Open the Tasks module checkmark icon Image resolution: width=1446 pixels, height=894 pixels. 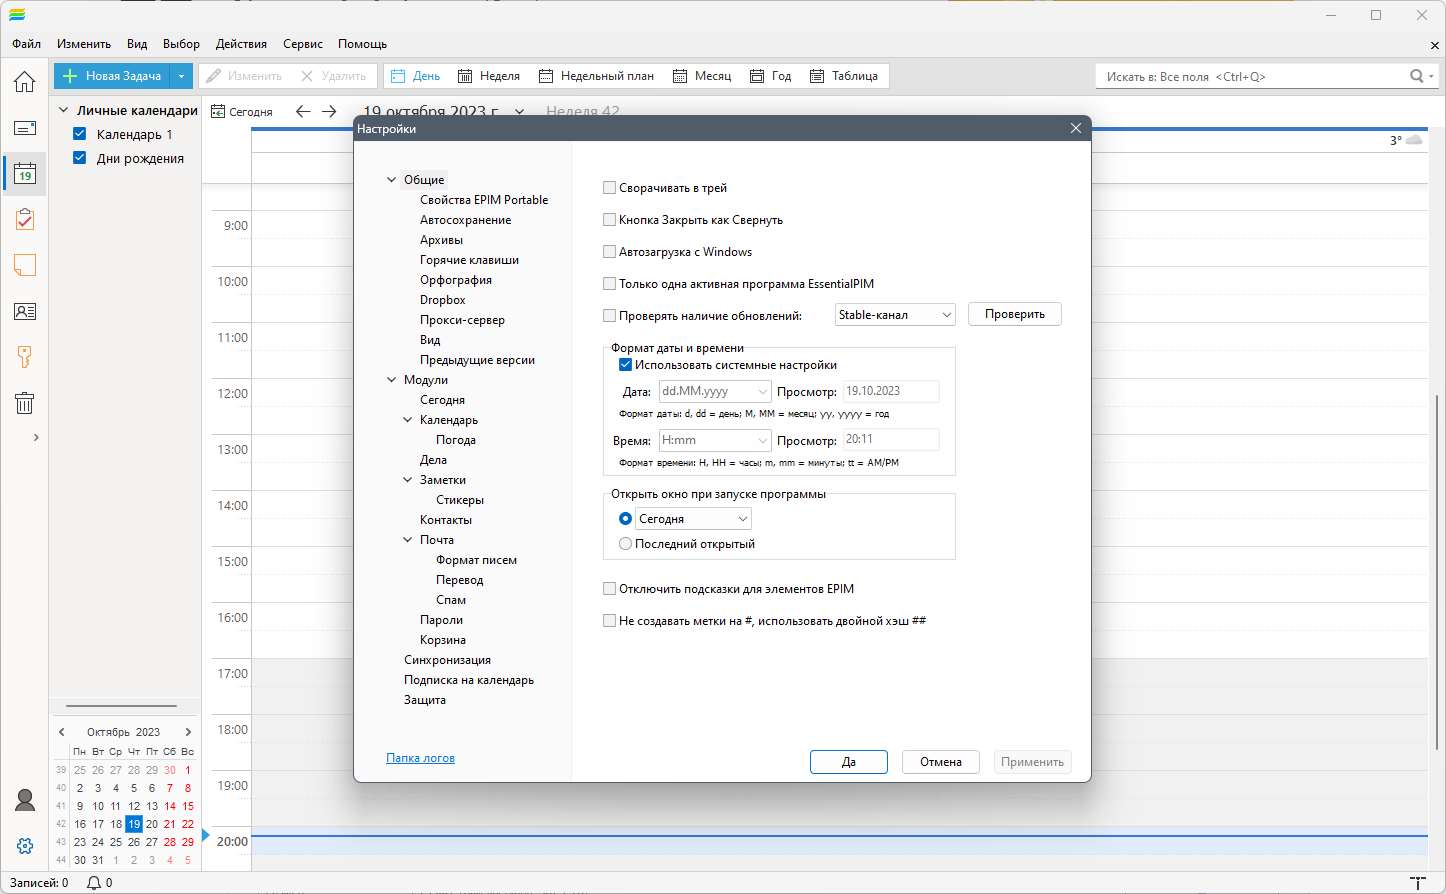tap(25, 220)
